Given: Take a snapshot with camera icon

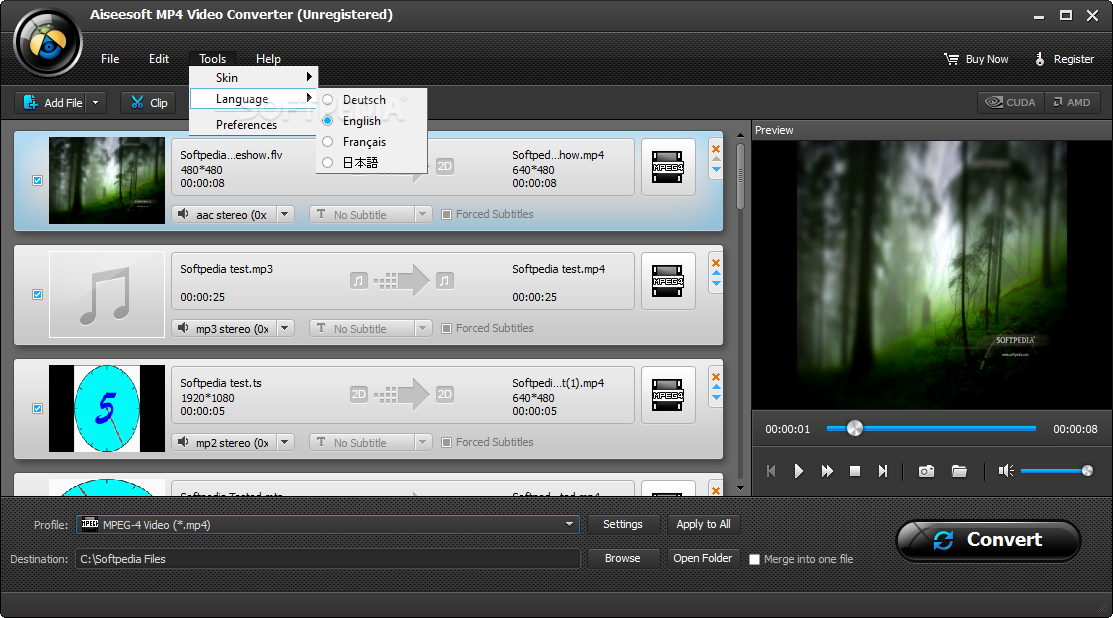Looking at the screenshot, I should (x=926, y=471).
